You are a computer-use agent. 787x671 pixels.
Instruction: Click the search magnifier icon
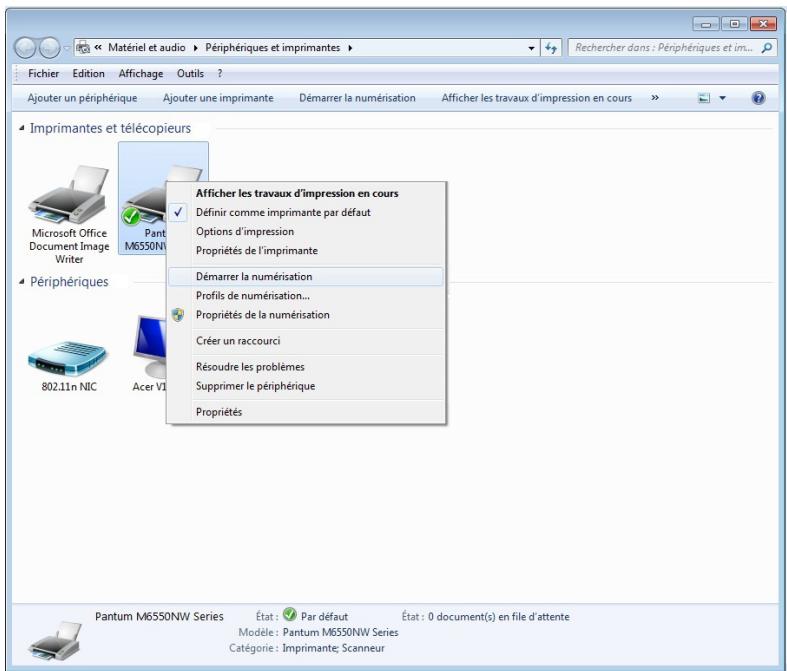pyautogui.click(x=765, y=46)
